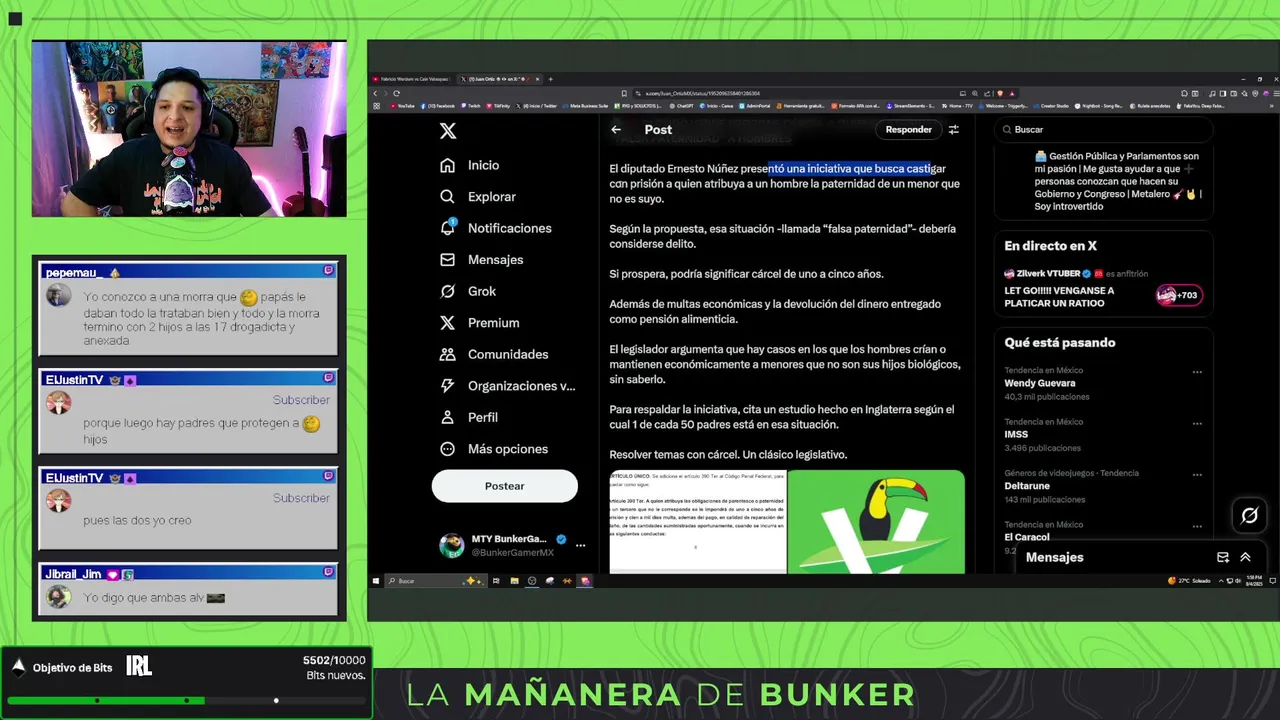Click the X logo in the sidebar
Viewport: 1280px width, 720px height.
click(x=448, y=131)
